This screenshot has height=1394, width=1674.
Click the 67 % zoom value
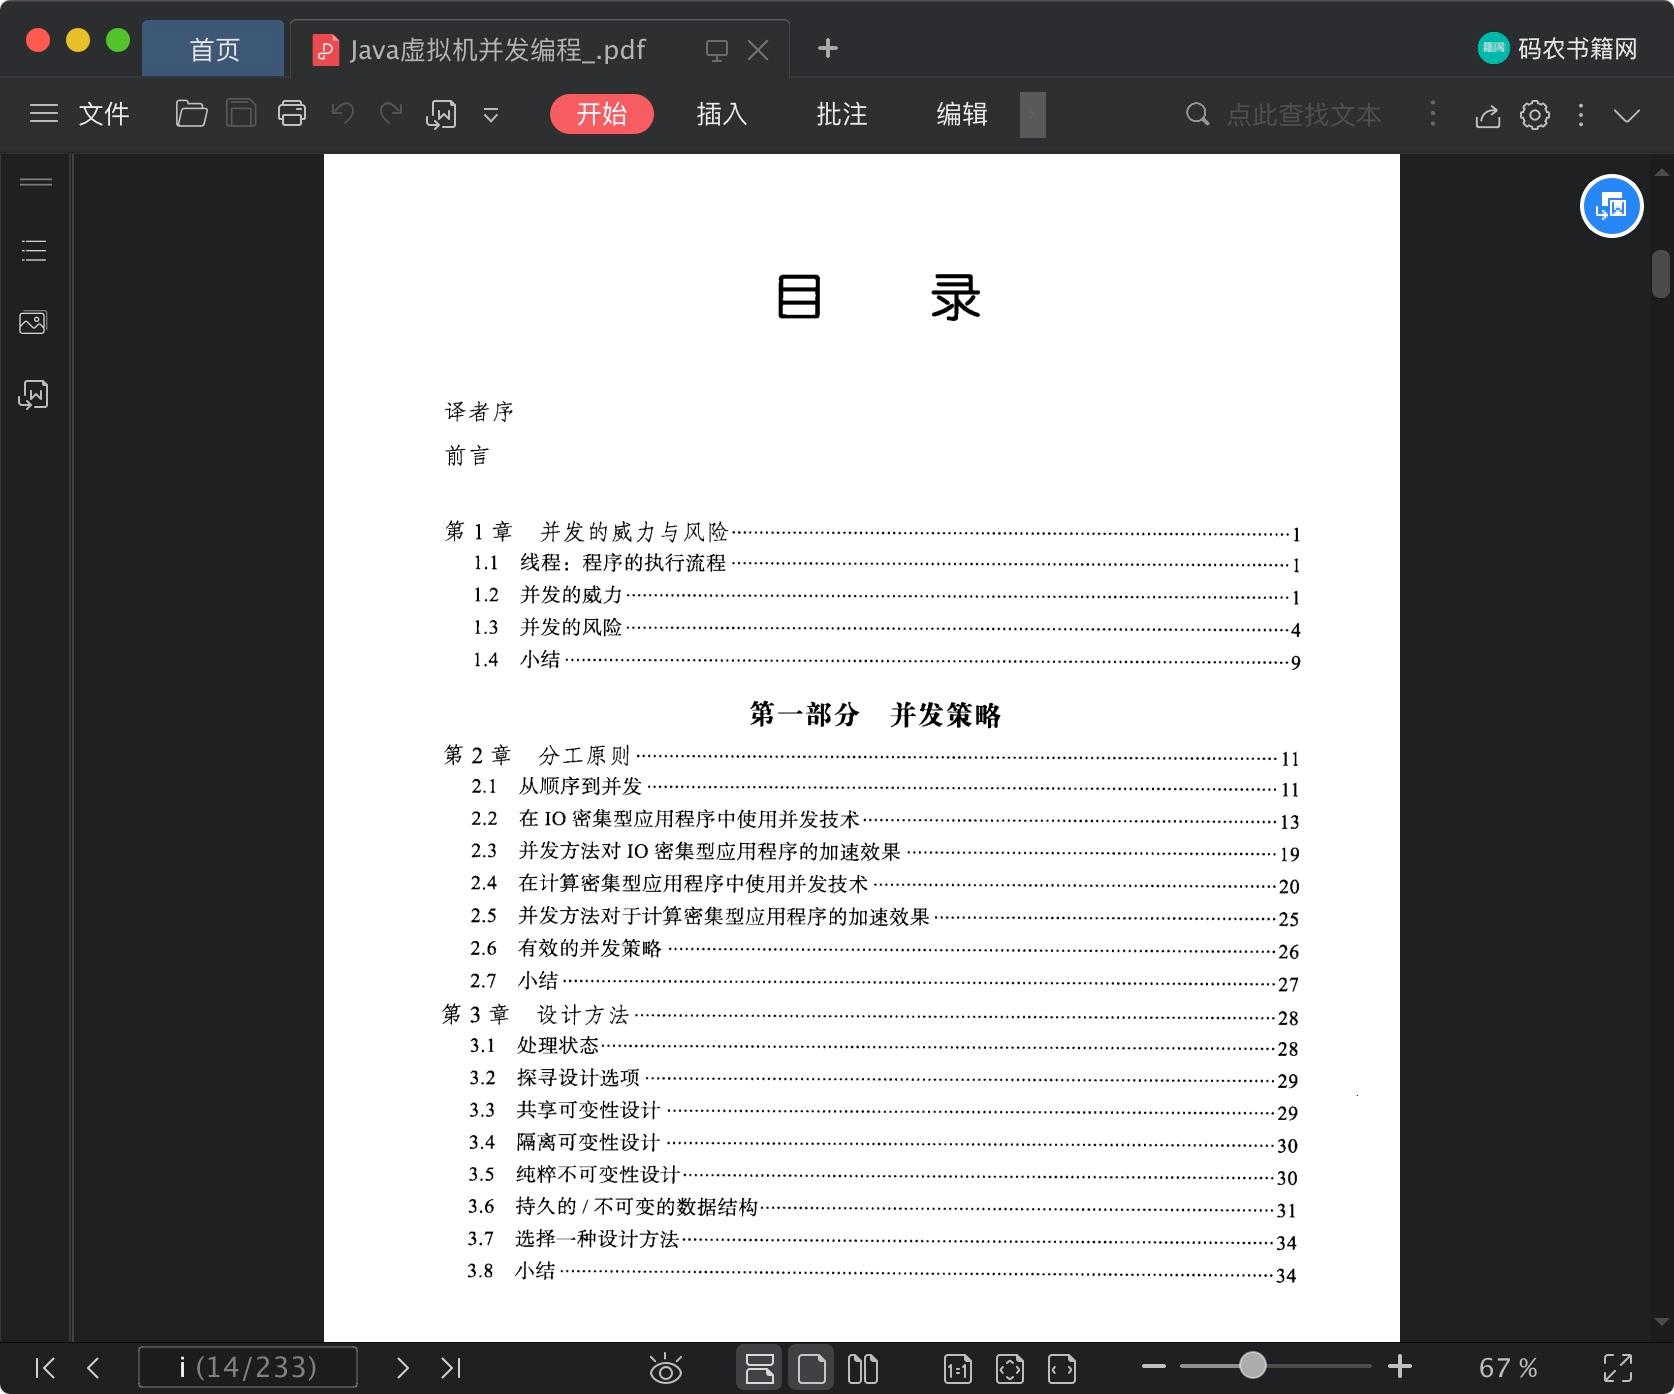(x=1508, y=1368)
